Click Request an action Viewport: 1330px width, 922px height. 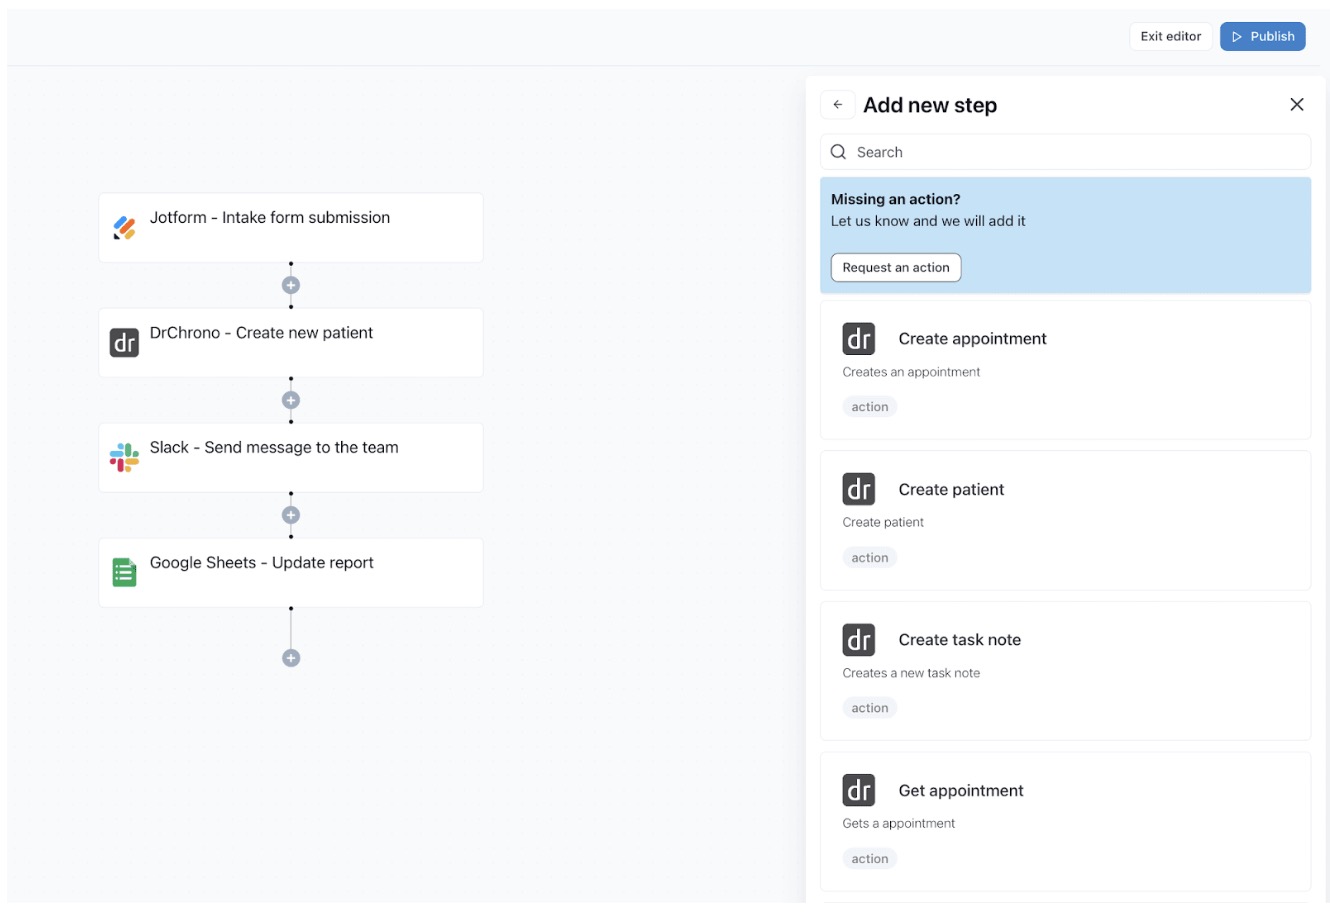(895, 267)
